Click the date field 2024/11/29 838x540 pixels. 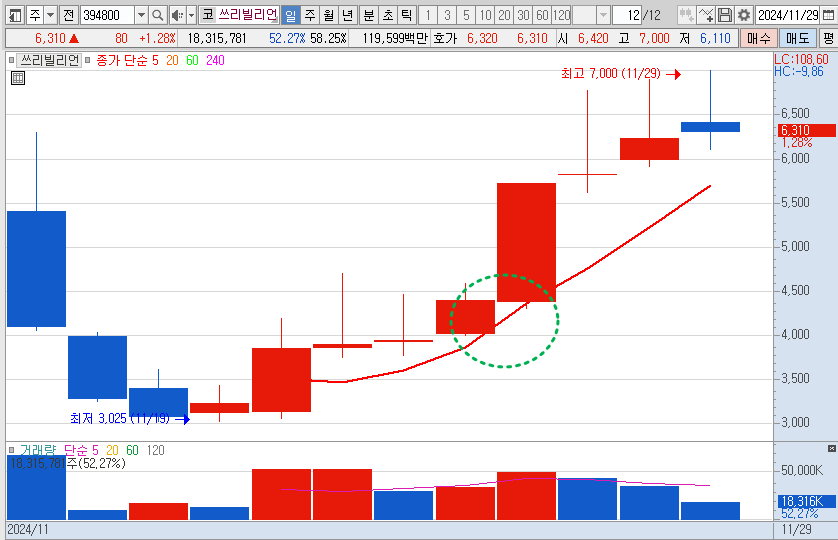coord(788,15)
